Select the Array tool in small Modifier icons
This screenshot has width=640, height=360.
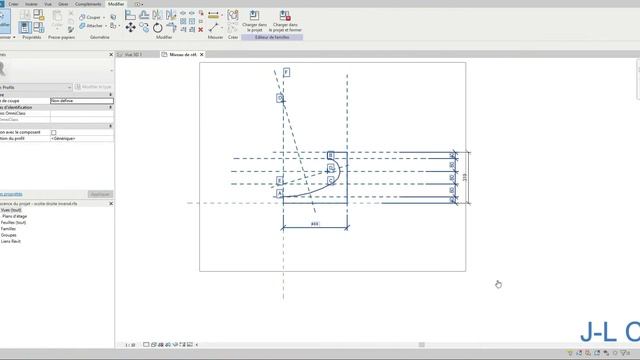(183, 21)
